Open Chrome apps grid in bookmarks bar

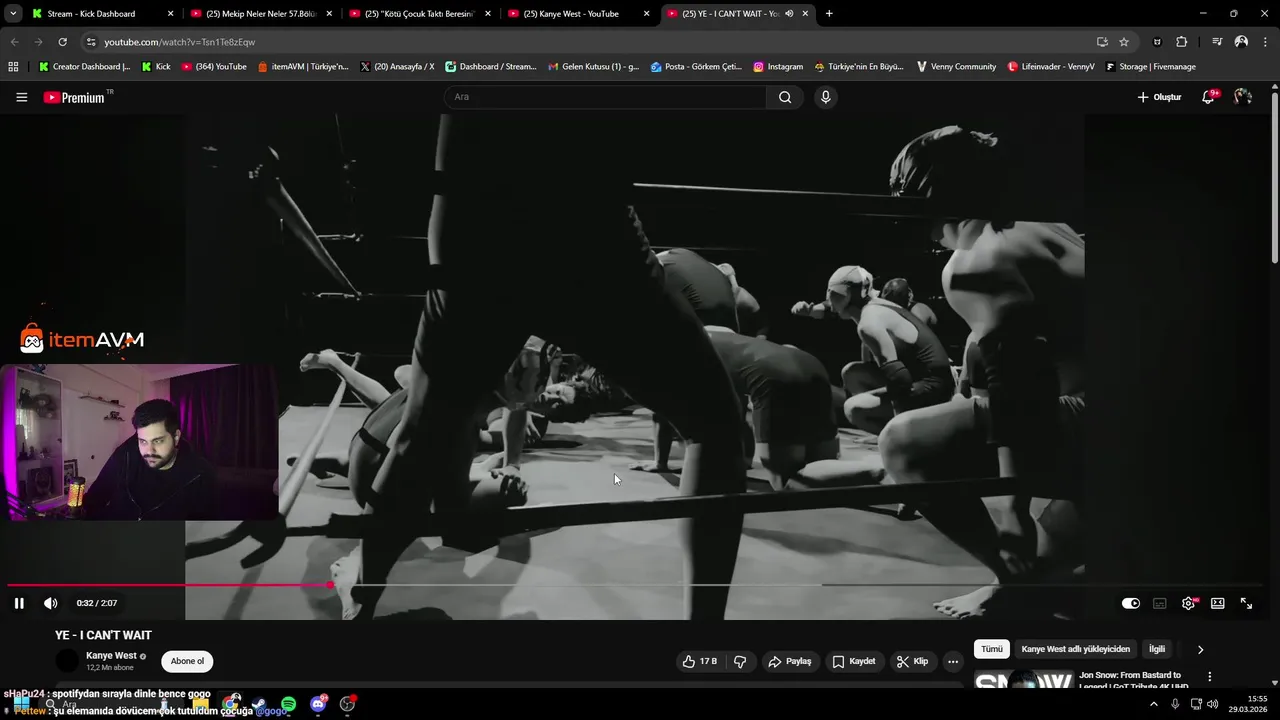(13, 67)
